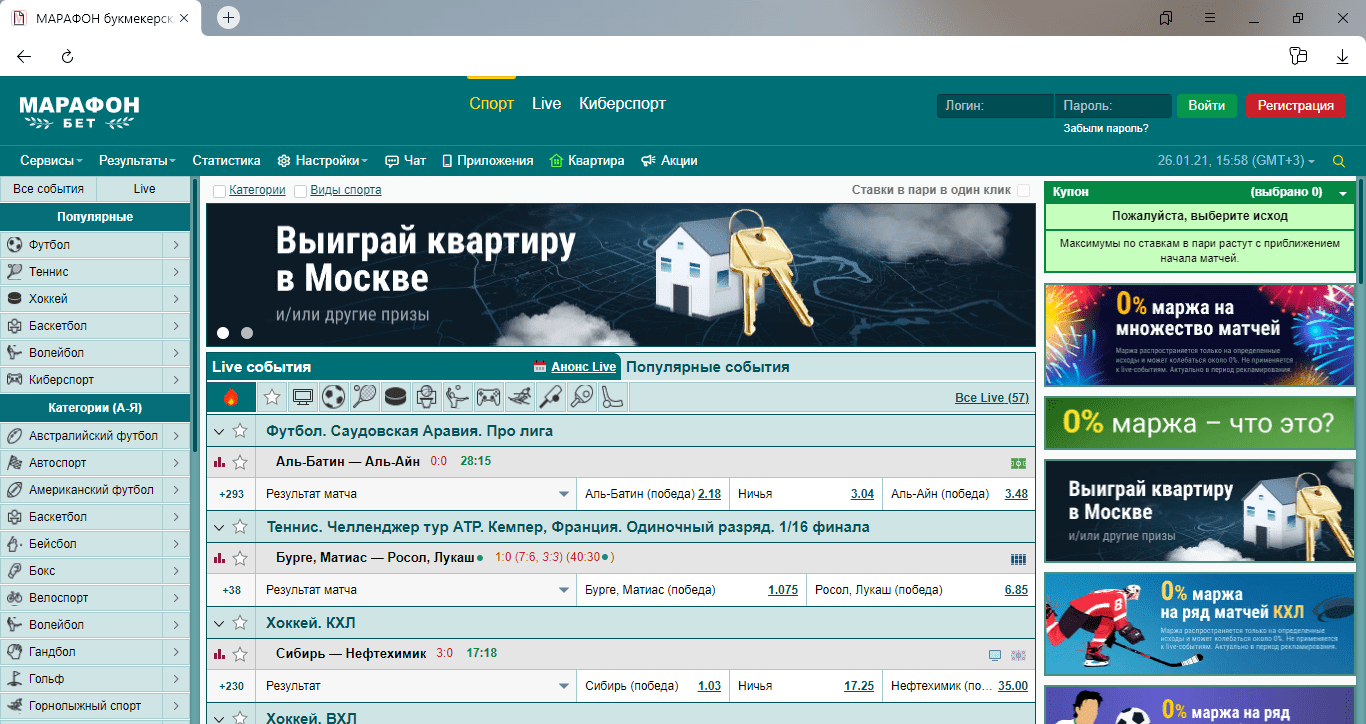The width and height of the screenshot is (1366, 724).
Task: Open Статистика in the menu bar
Action: point(226,161)
